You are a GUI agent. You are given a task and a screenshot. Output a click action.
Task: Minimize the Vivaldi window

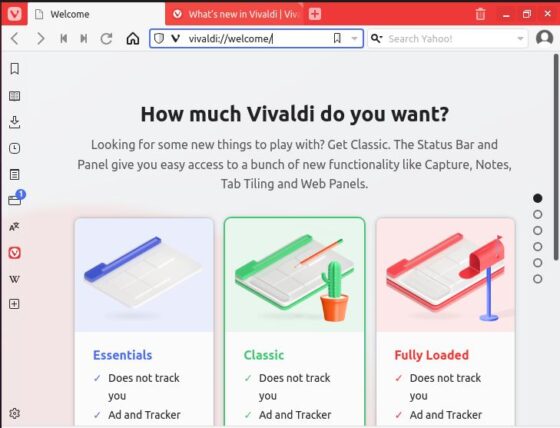coord(506,14)
